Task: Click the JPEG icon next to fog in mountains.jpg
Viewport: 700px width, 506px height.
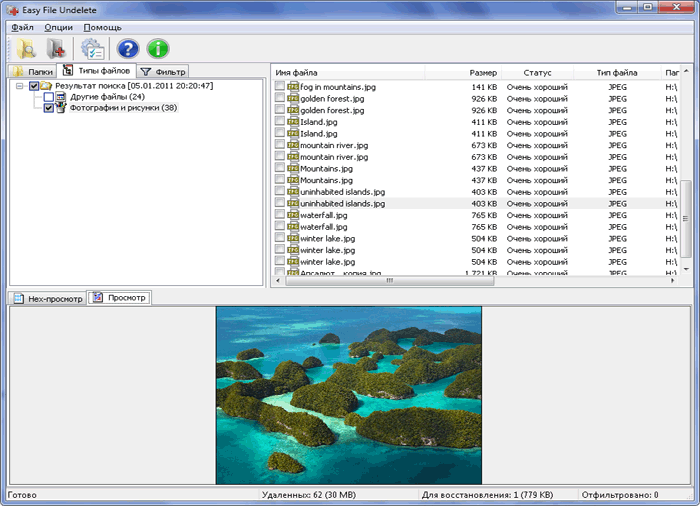Action: (293, 87)
